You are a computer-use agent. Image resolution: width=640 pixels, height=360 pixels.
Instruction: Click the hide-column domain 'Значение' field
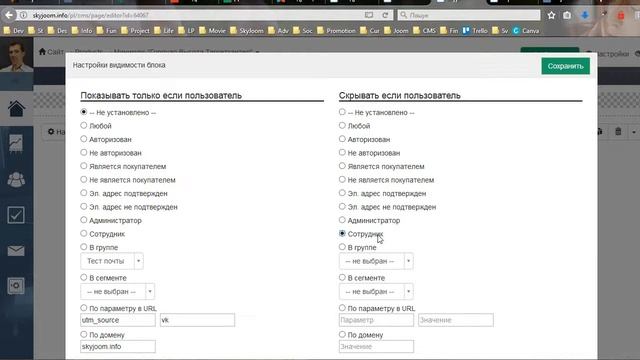point(376,346)
